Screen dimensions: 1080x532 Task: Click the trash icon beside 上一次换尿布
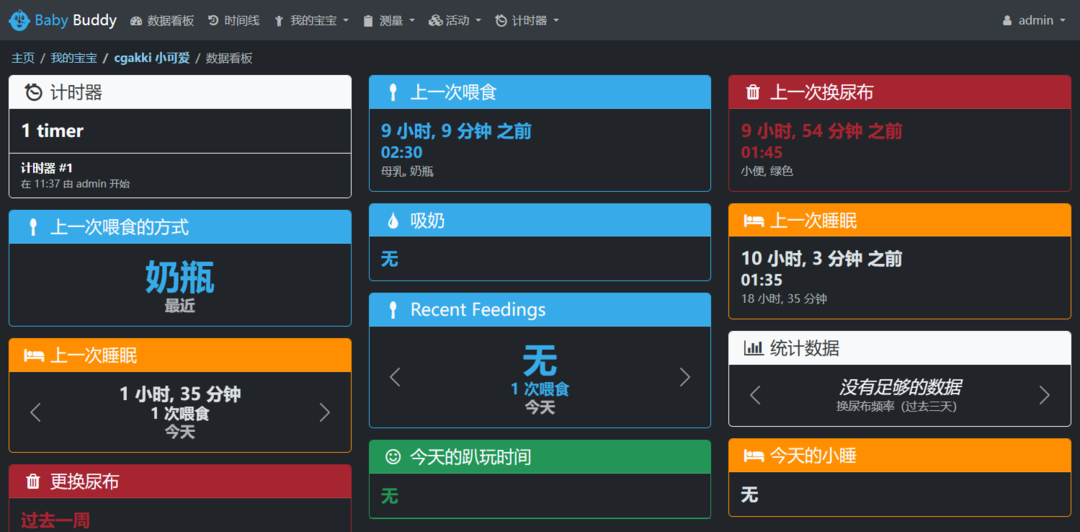coord(754,92)
